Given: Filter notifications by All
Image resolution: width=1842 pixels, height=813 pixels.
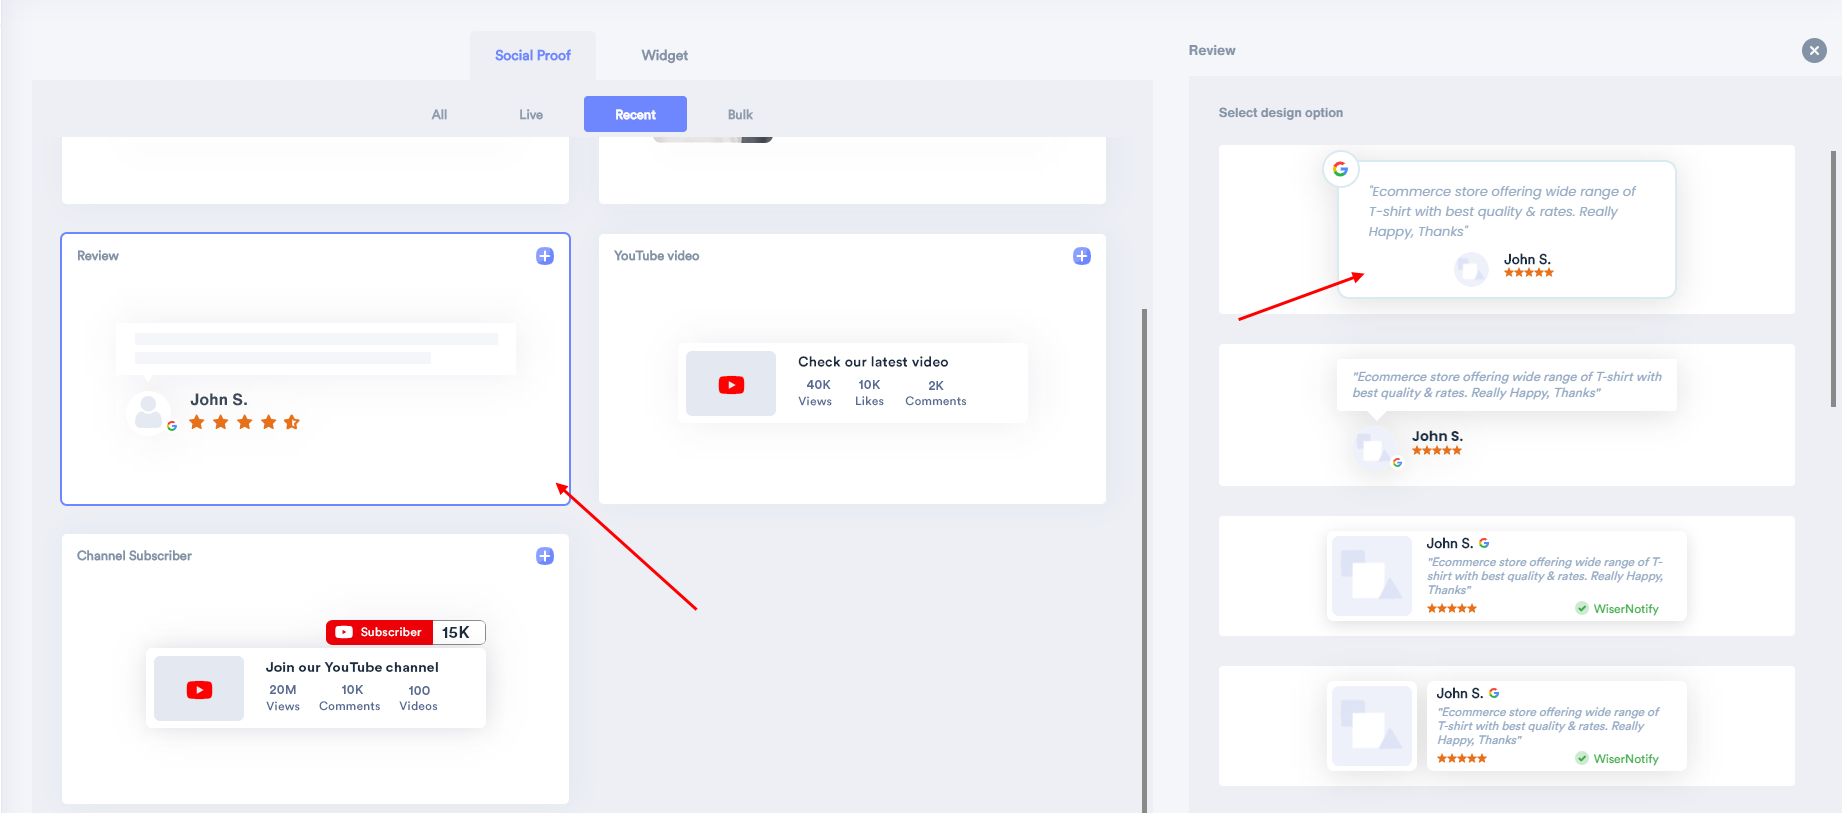Looking at the screenshot, I should 439,114.
